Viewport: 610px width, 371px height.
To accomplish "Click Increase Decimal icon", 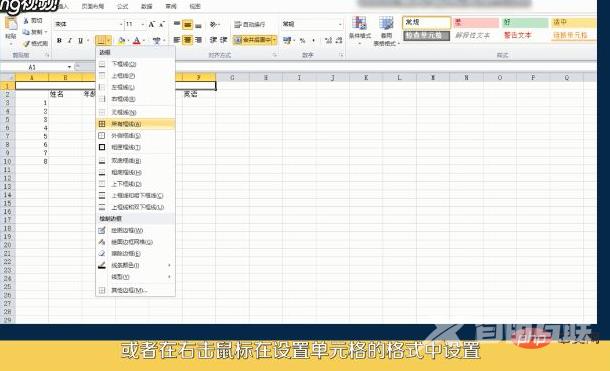I will point(328,40).
